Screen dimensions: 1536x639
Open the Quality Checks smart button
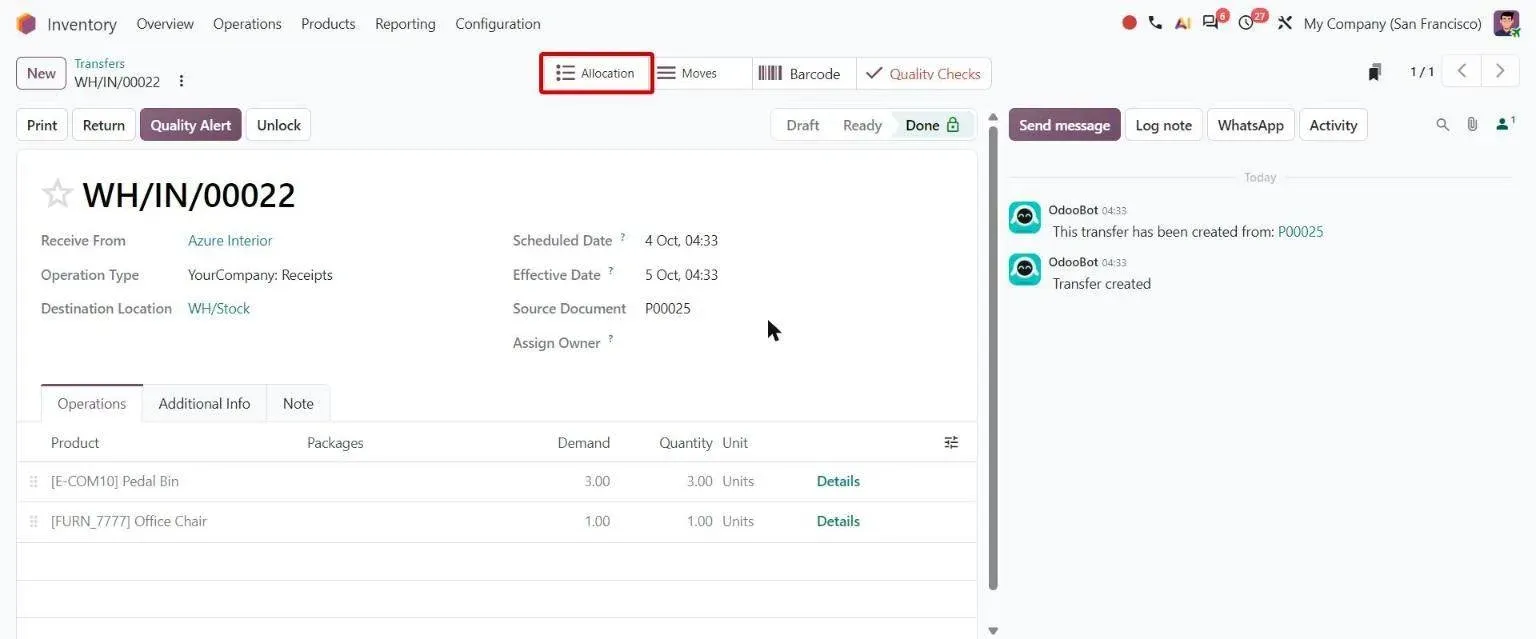click(923, 73)
